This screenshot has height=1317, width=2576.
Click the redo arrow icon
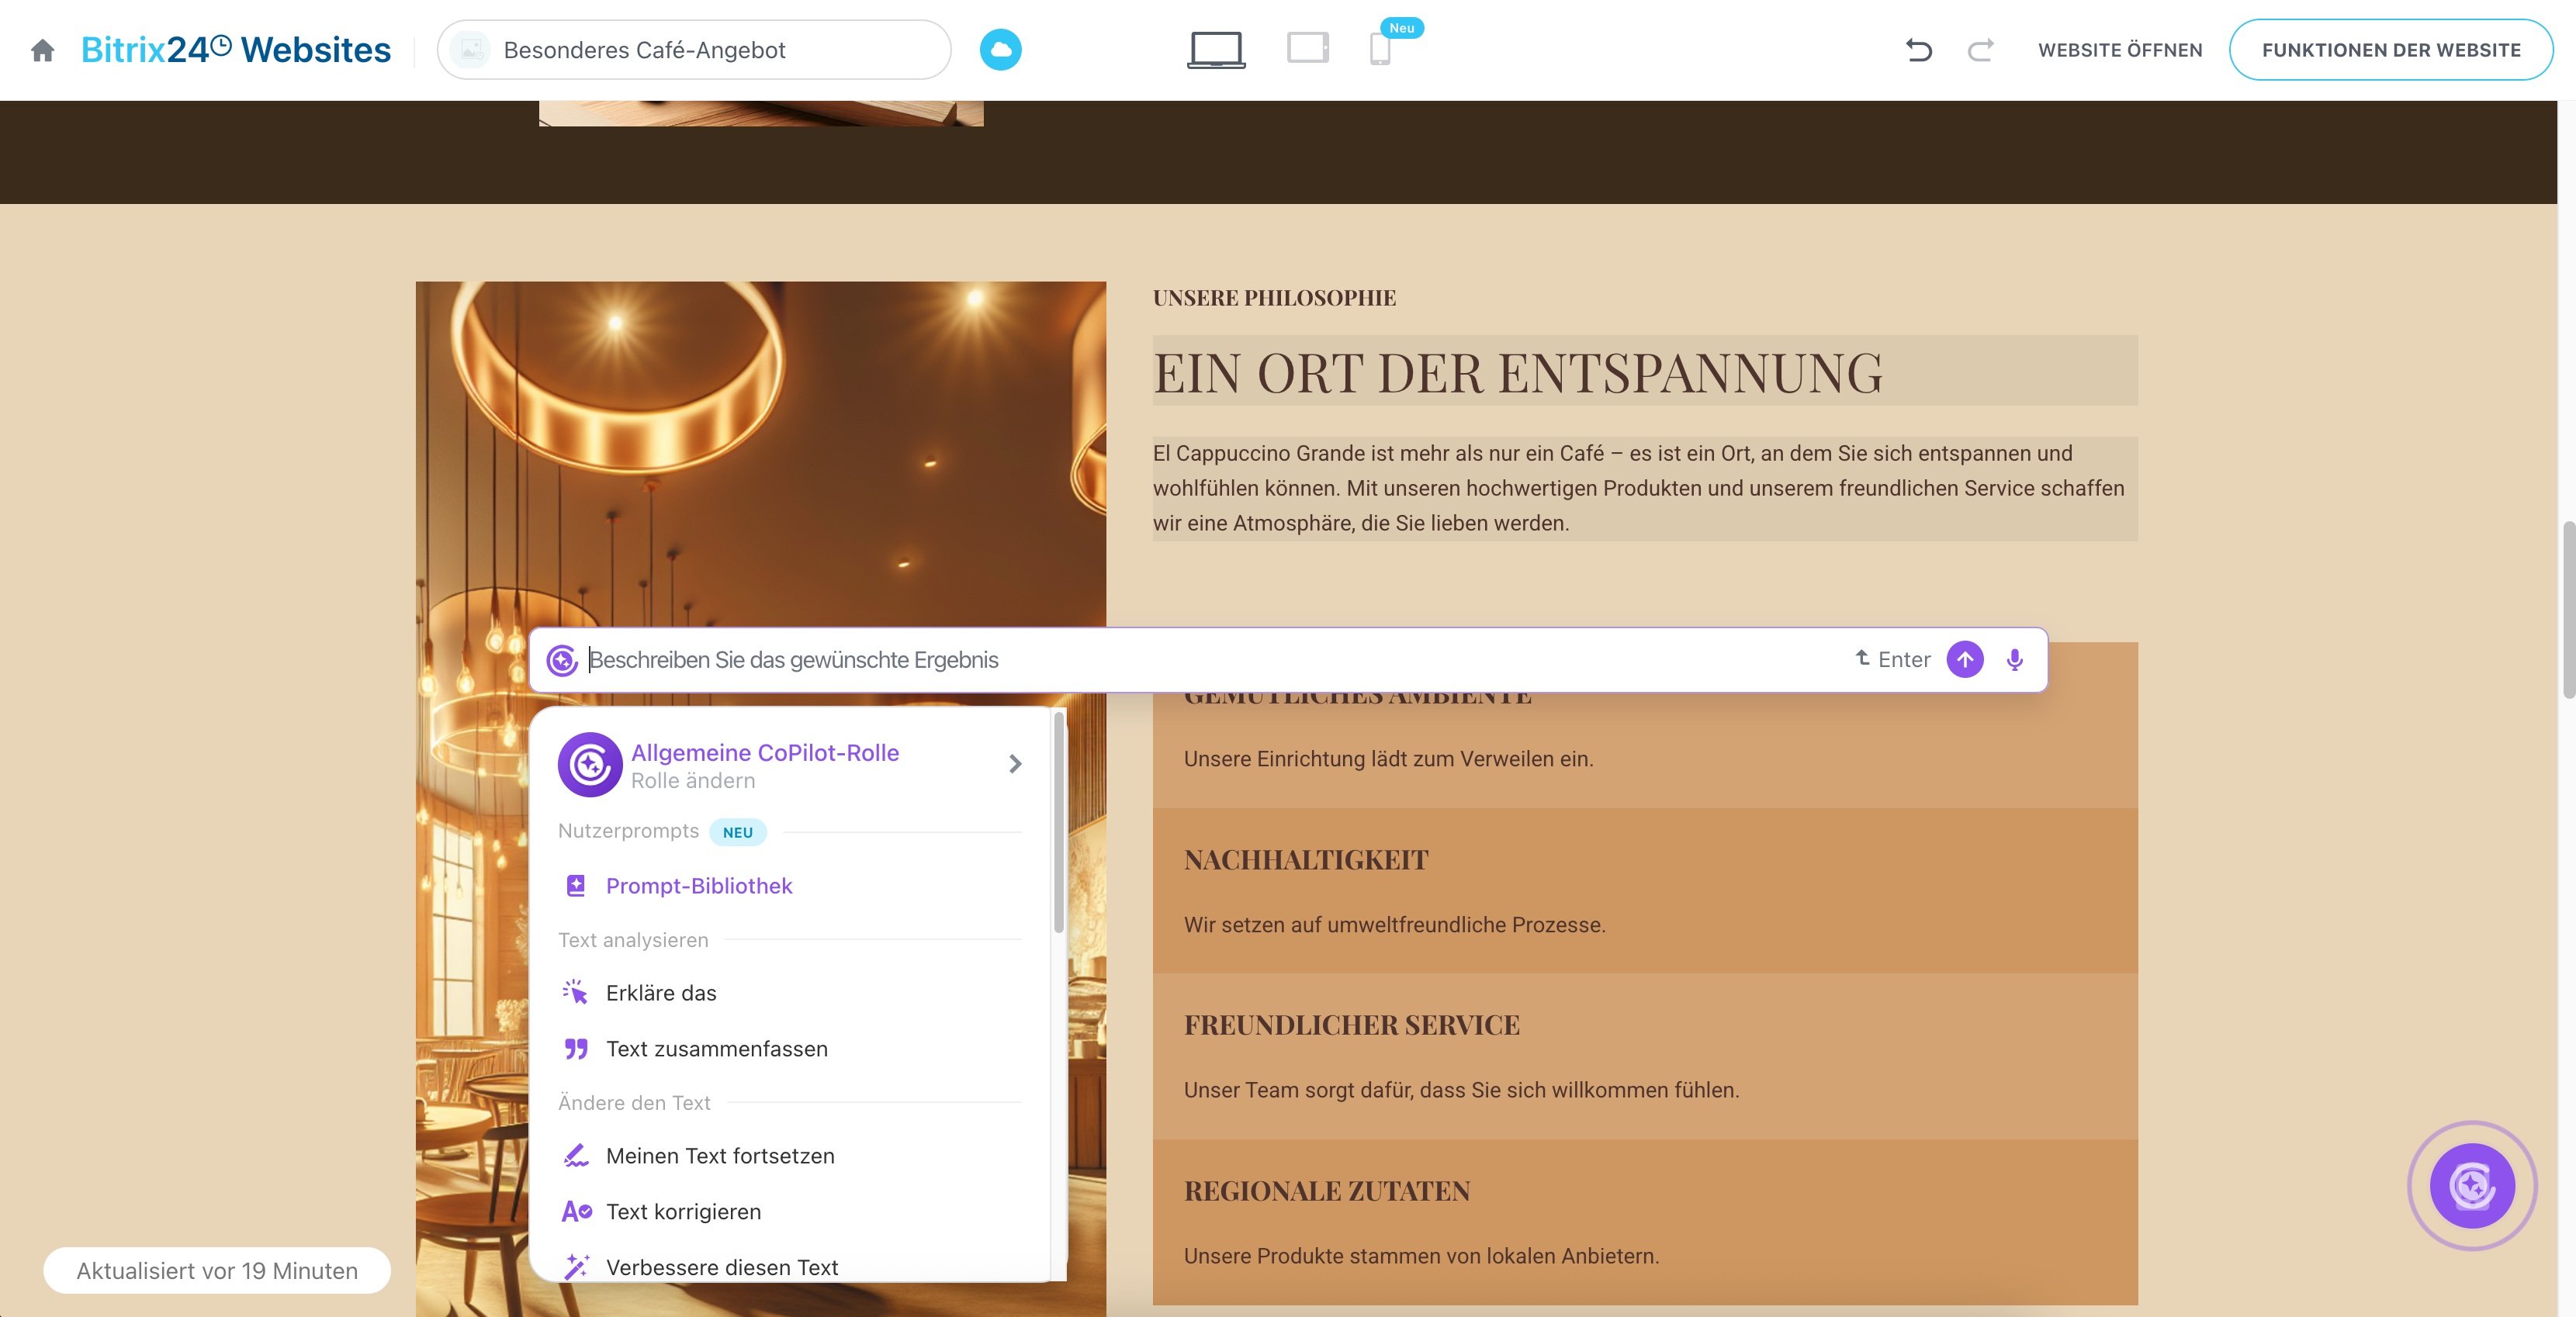click(1980, 50)
